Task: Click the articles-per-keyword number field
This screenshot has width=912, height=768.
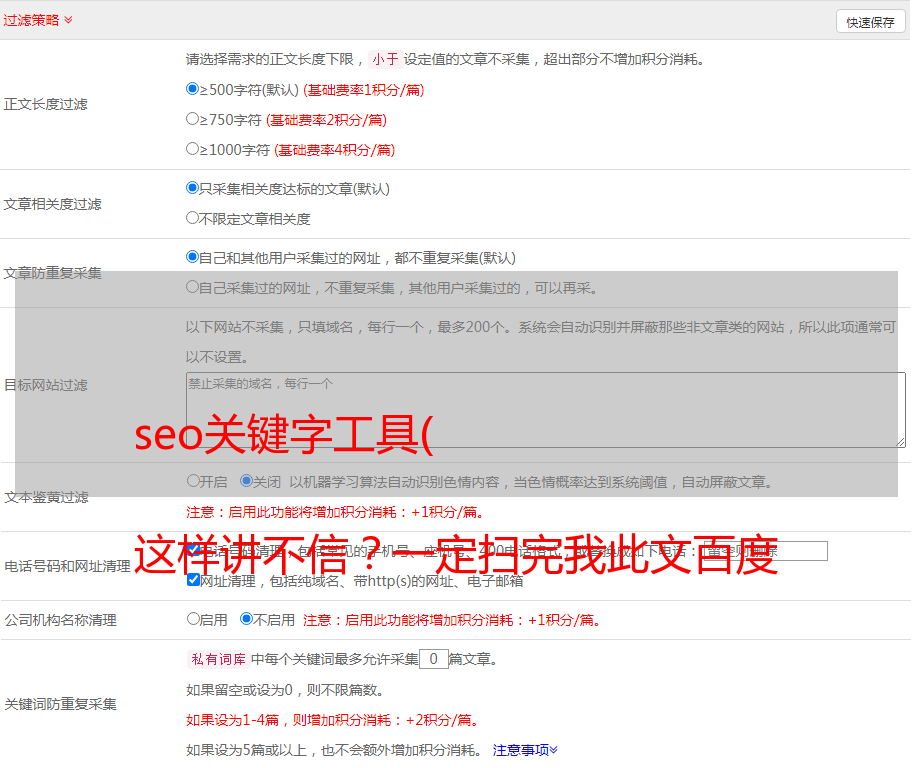Action: [x=433, y=659]
